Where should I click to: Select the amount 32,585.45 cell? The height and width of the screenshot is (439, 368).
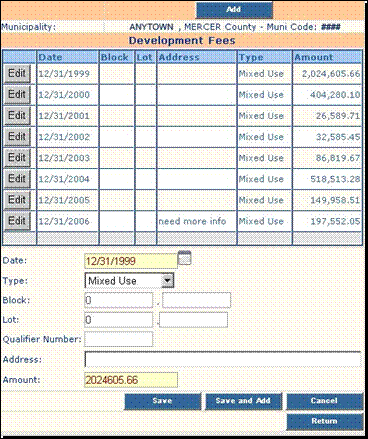tap(327, 137)
